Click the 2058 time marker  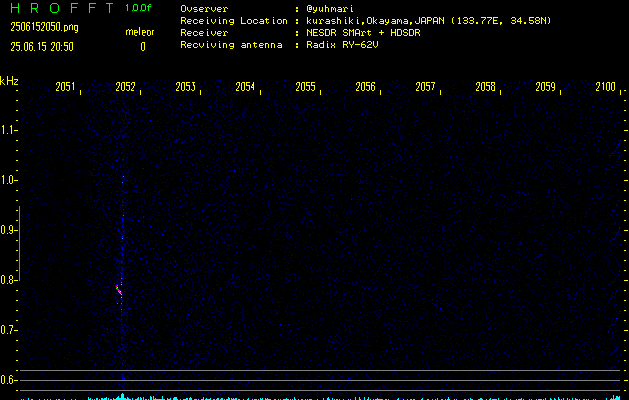(x=485, y=87)
